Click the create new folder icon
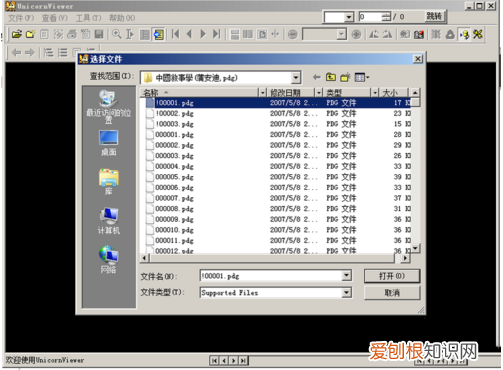Image resolution: width=503 pixels, height=370 pixels. coord(345,77)
